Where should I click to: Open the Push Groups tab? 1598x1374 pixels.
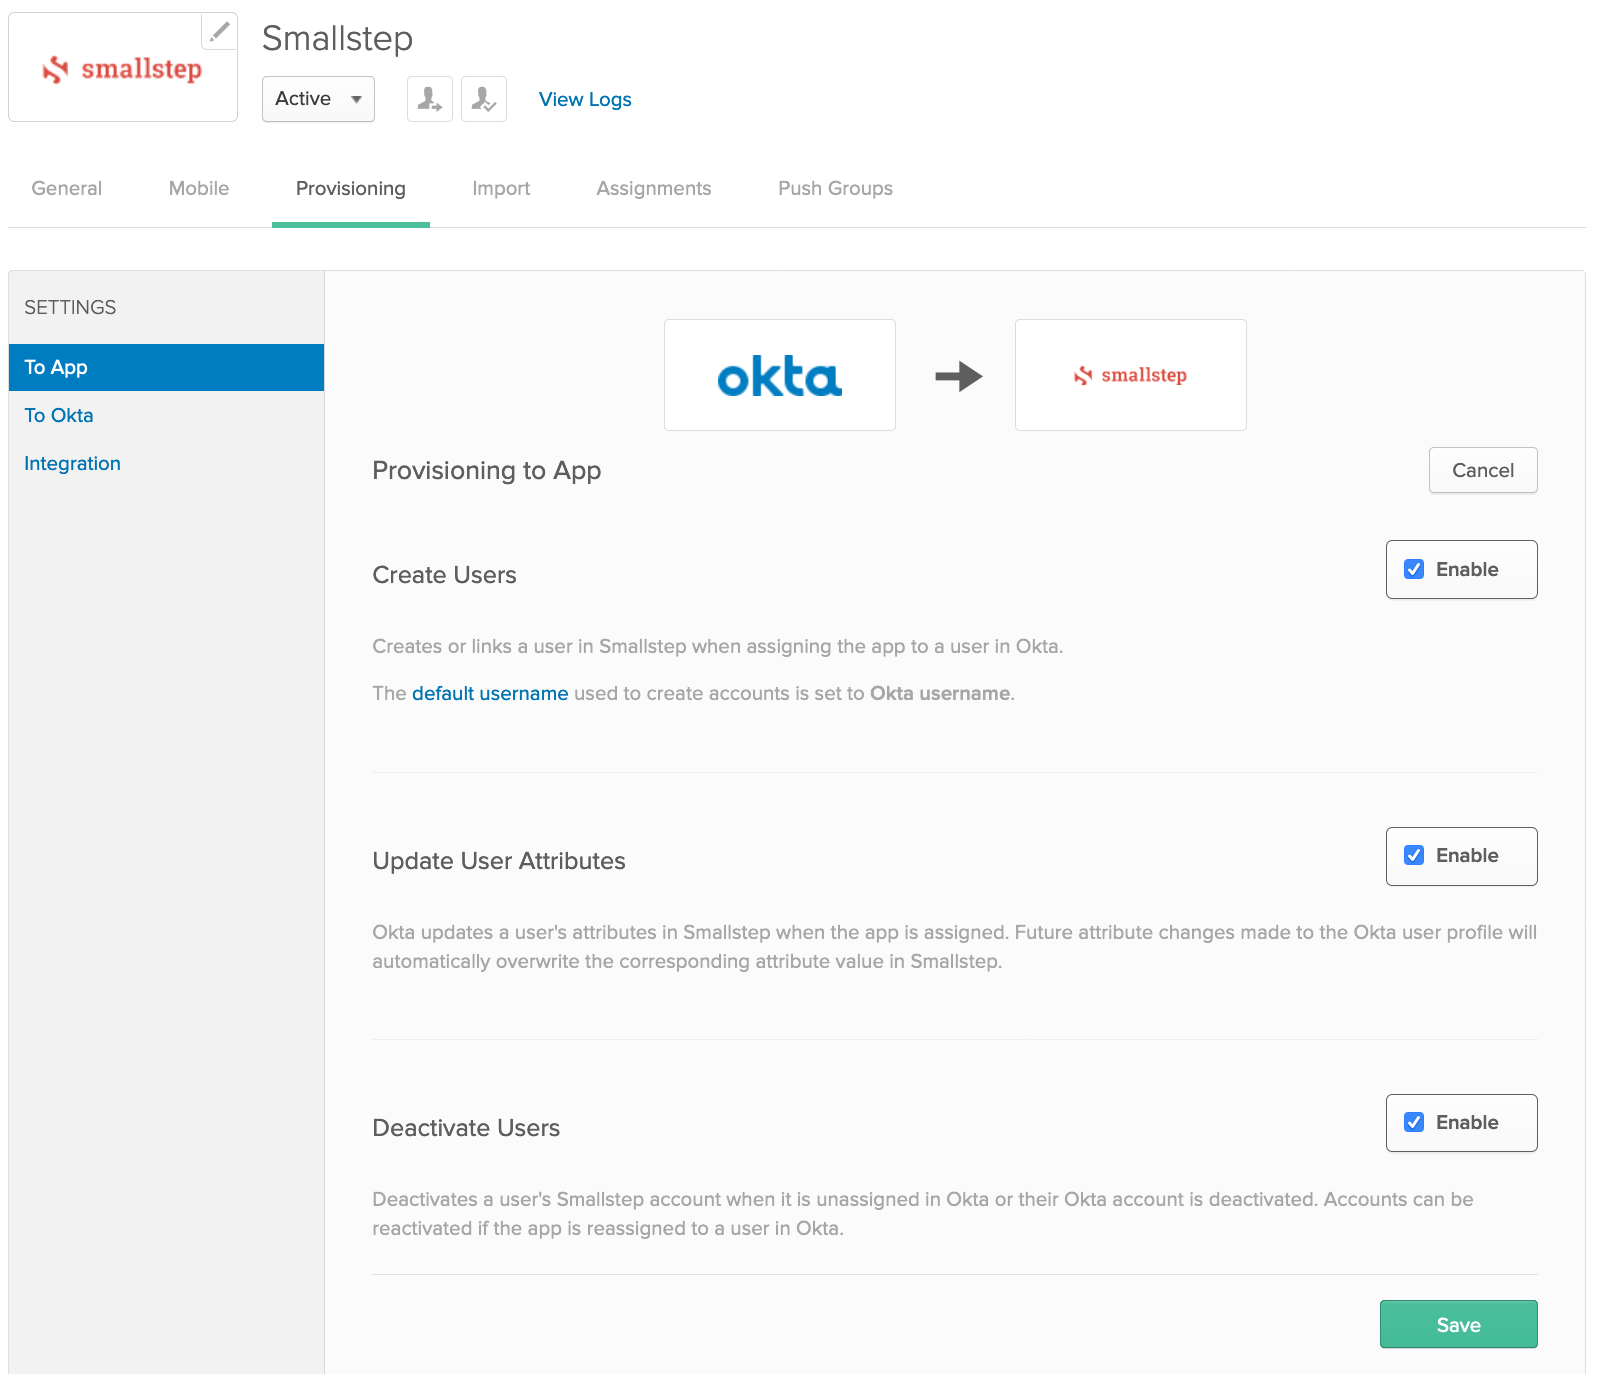tap(835, 189)
